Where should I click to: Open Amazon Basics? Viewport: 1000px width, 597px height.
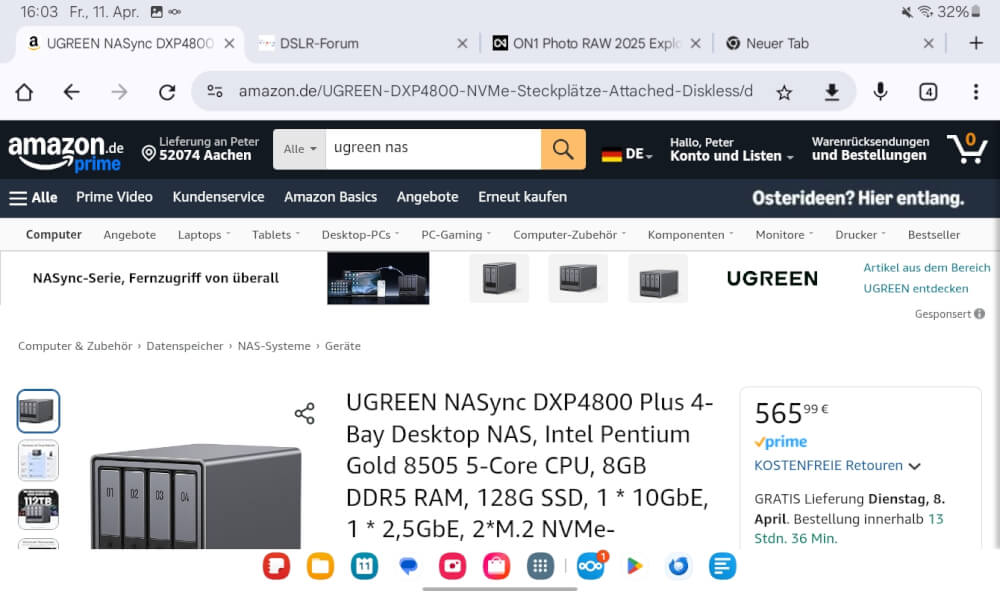(x=330, y=197)
